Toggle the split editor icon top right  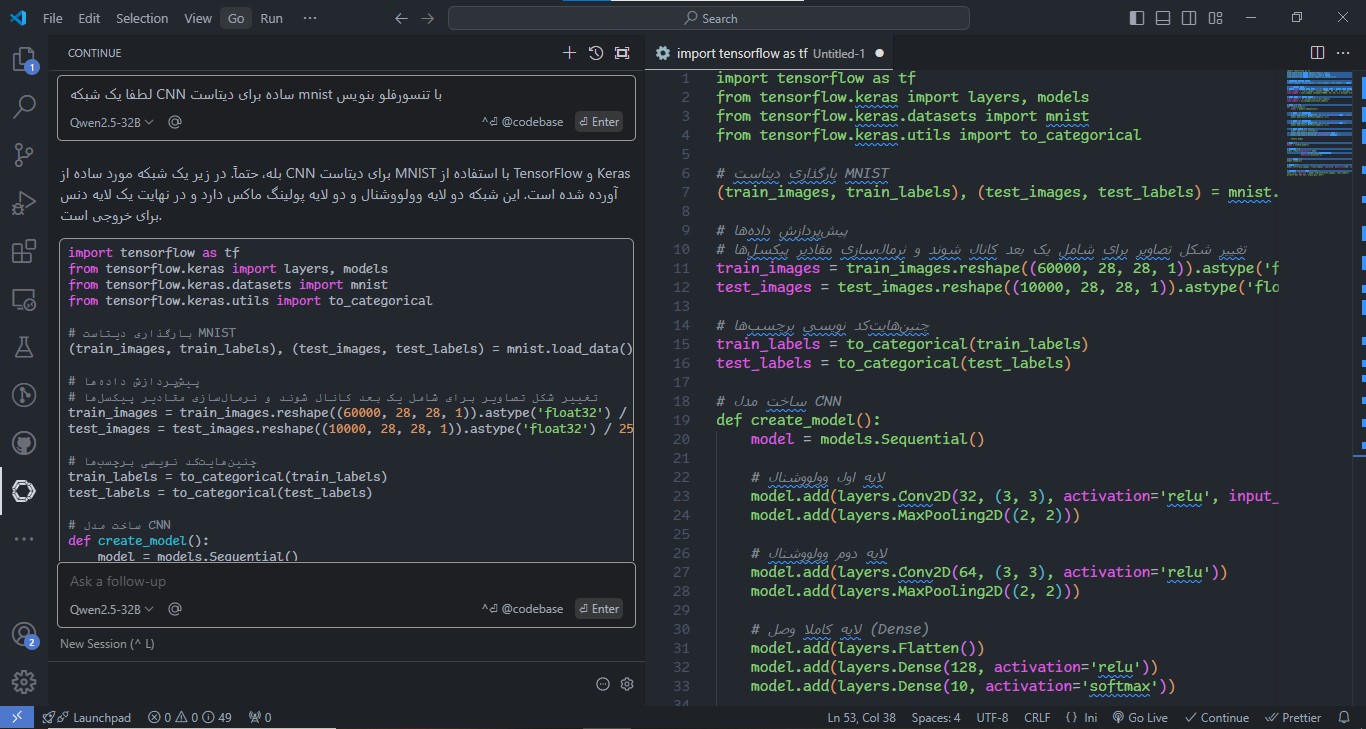[1317, 52]
